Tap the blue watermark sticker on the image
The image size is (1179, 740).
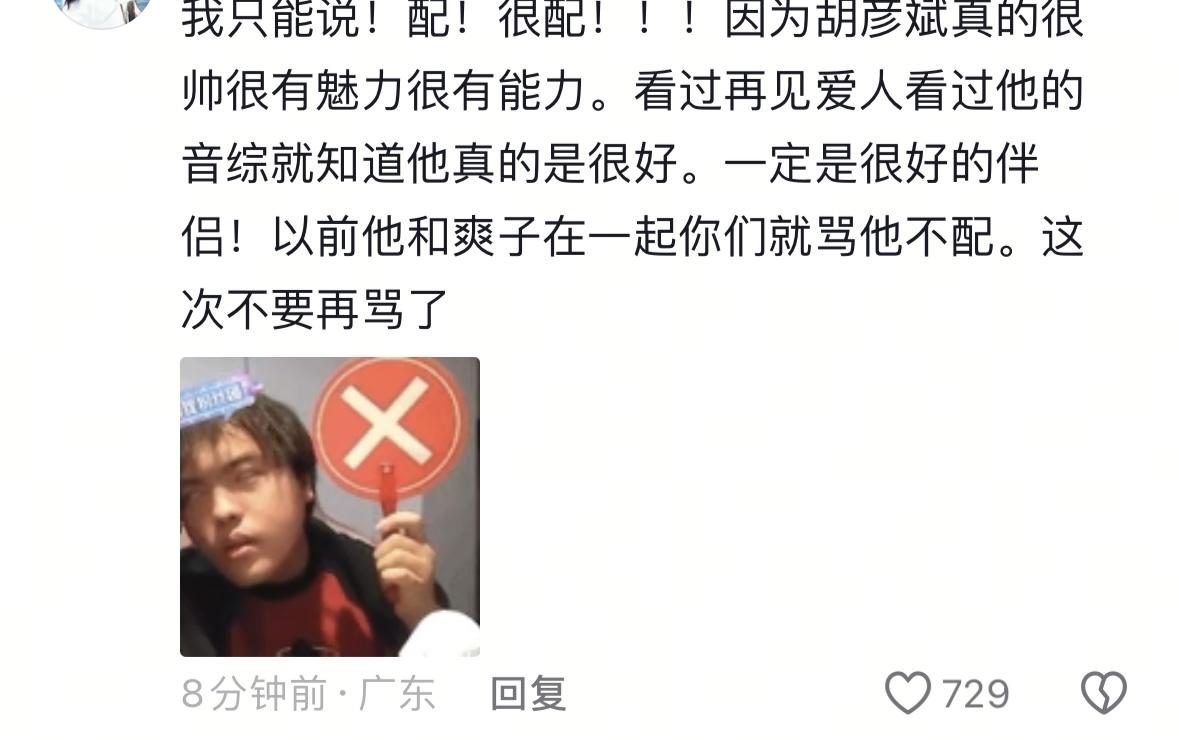click(x=217, y=396)
